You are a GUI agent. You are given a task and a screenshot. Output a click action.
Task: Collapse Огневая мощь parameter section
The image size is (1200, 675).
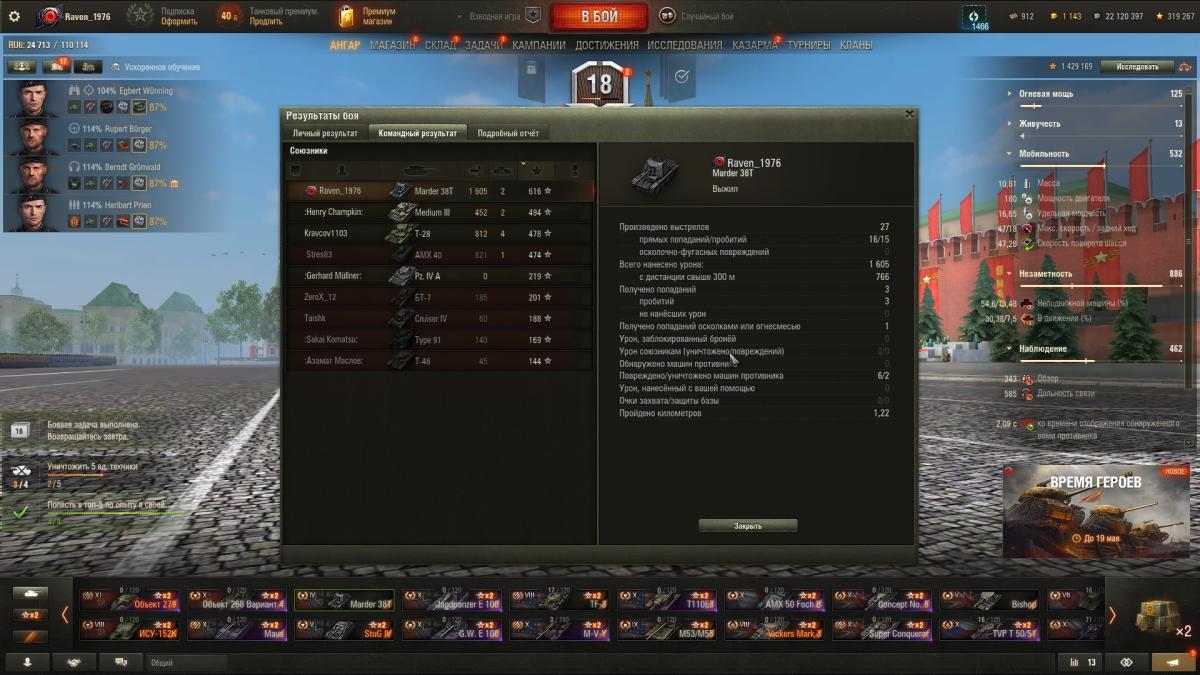tap(1009, 94)
